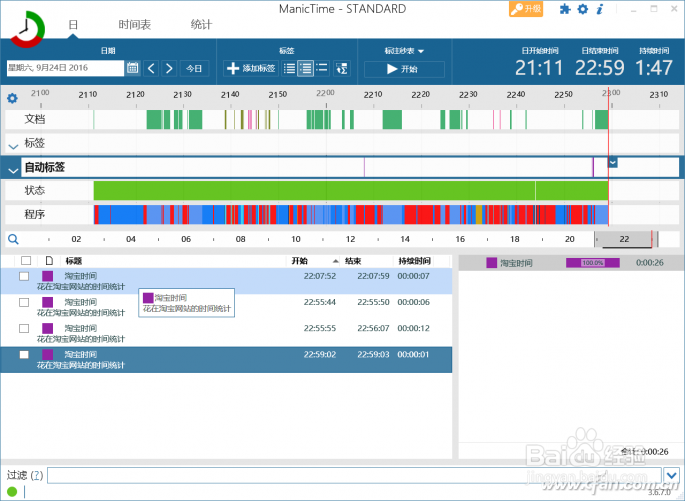The image size is (685, 501).
Task: Open timeline settings gear icon
Action: click(12, 98)
